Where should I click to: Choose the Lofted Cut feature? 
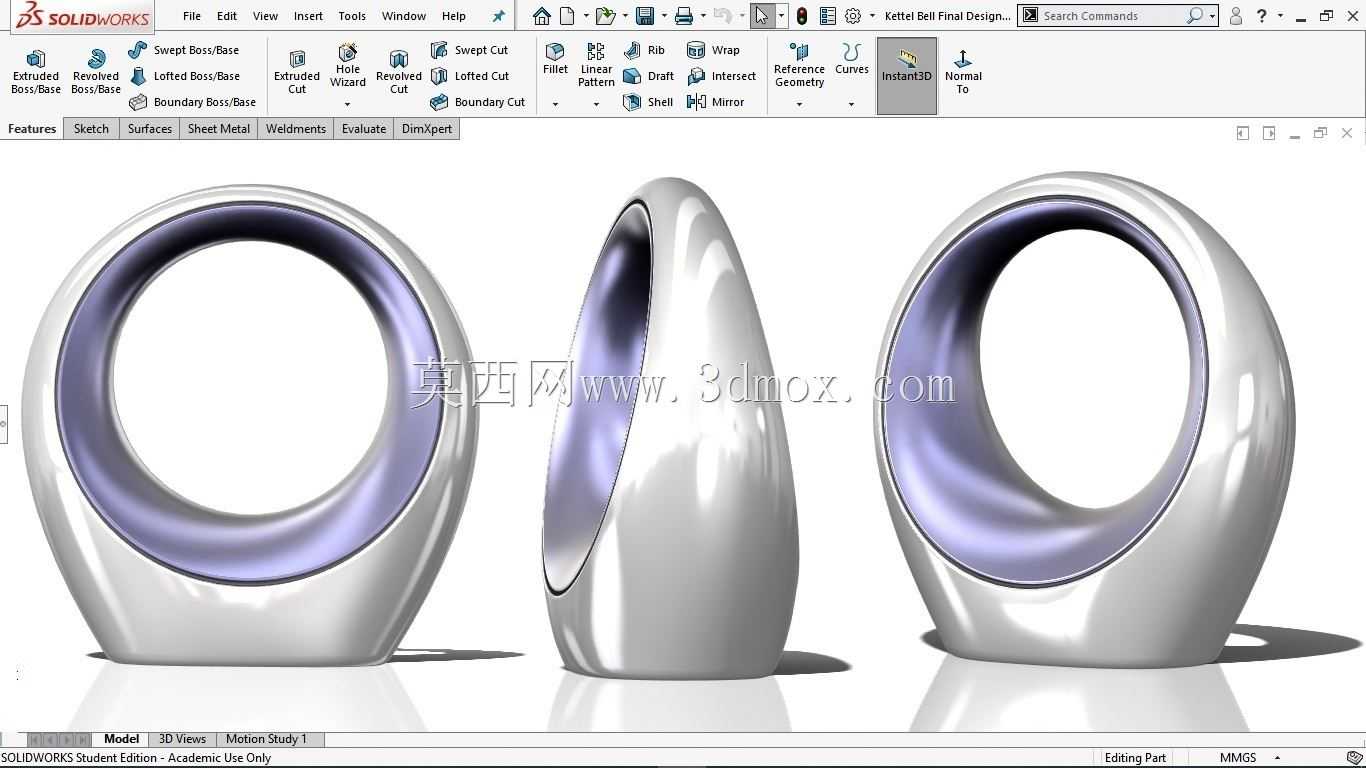(470, 76)
